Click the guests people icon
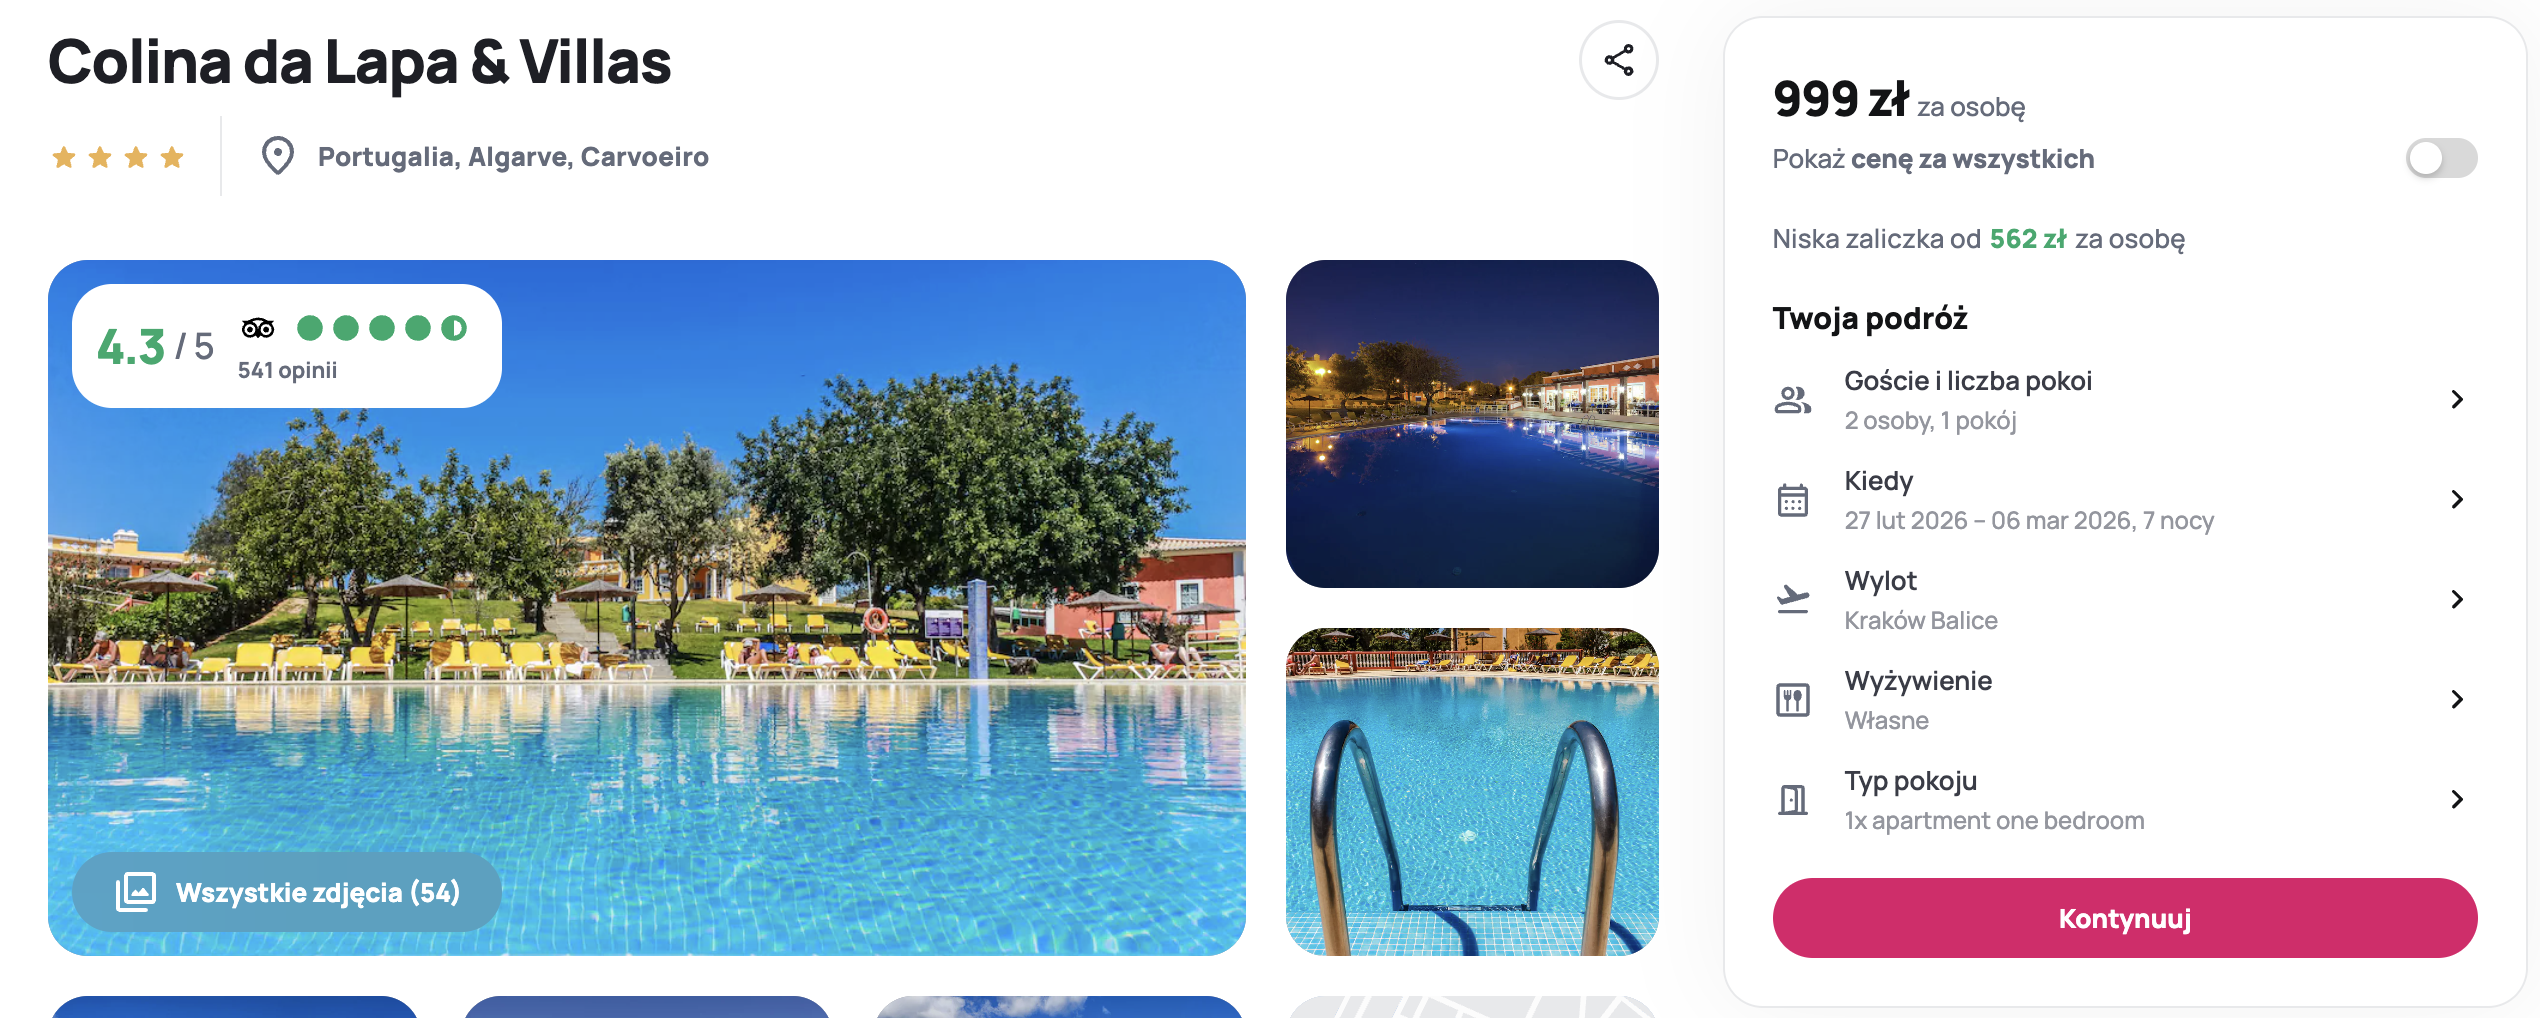 tap(1792, 400)
